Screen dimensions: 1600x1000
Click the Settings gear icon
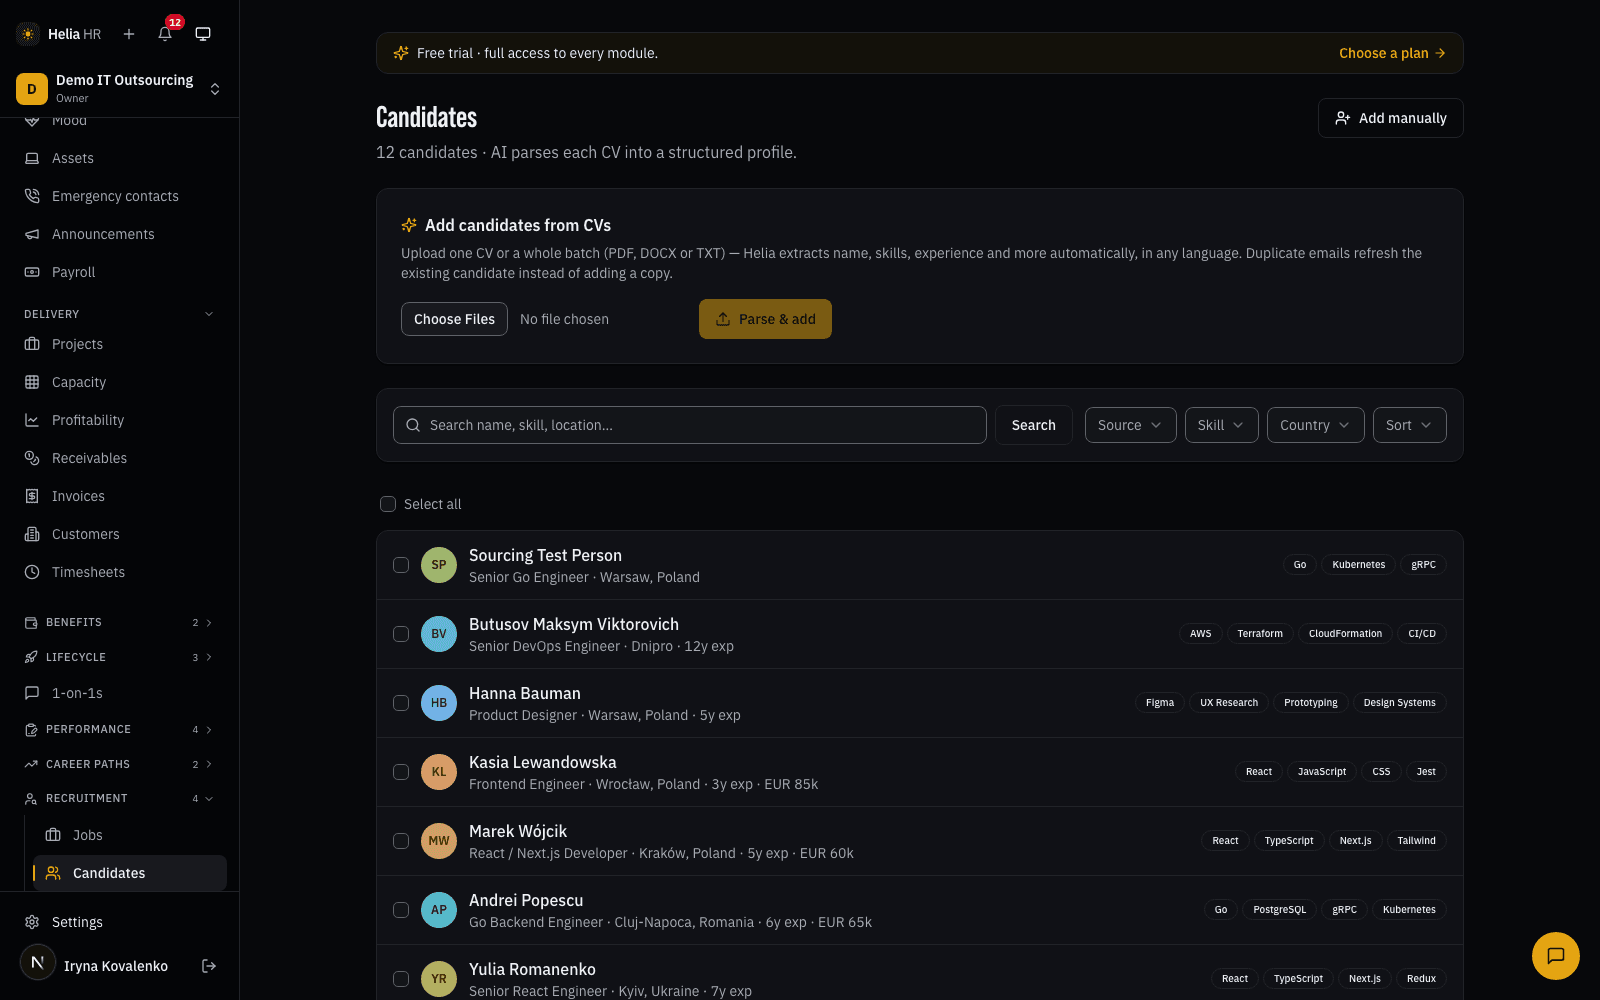click(32, 922)
